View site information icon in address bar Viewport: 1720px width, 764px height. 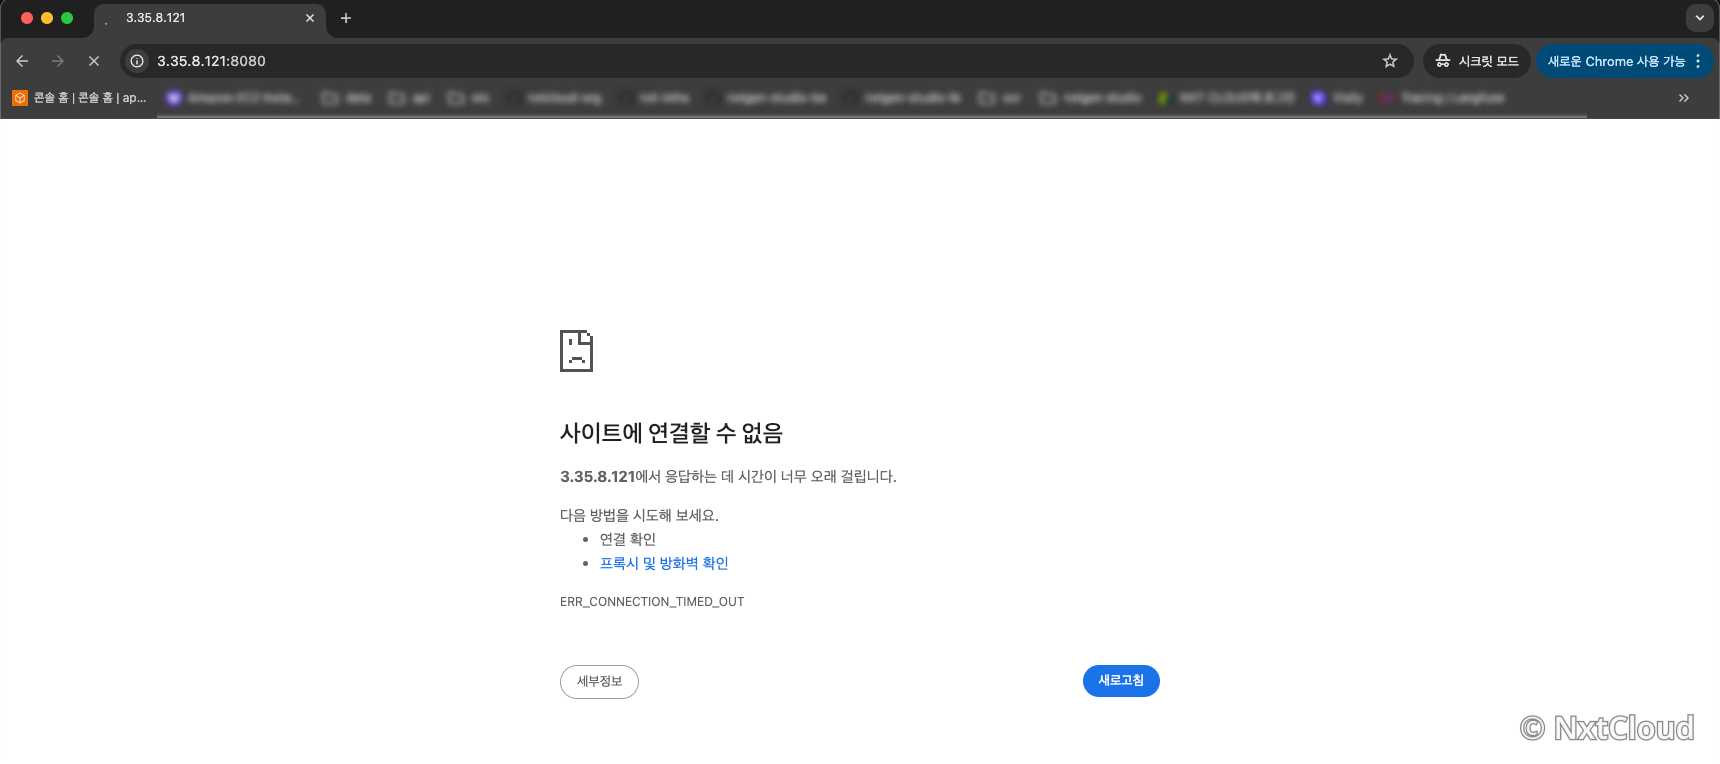(137, 61)
